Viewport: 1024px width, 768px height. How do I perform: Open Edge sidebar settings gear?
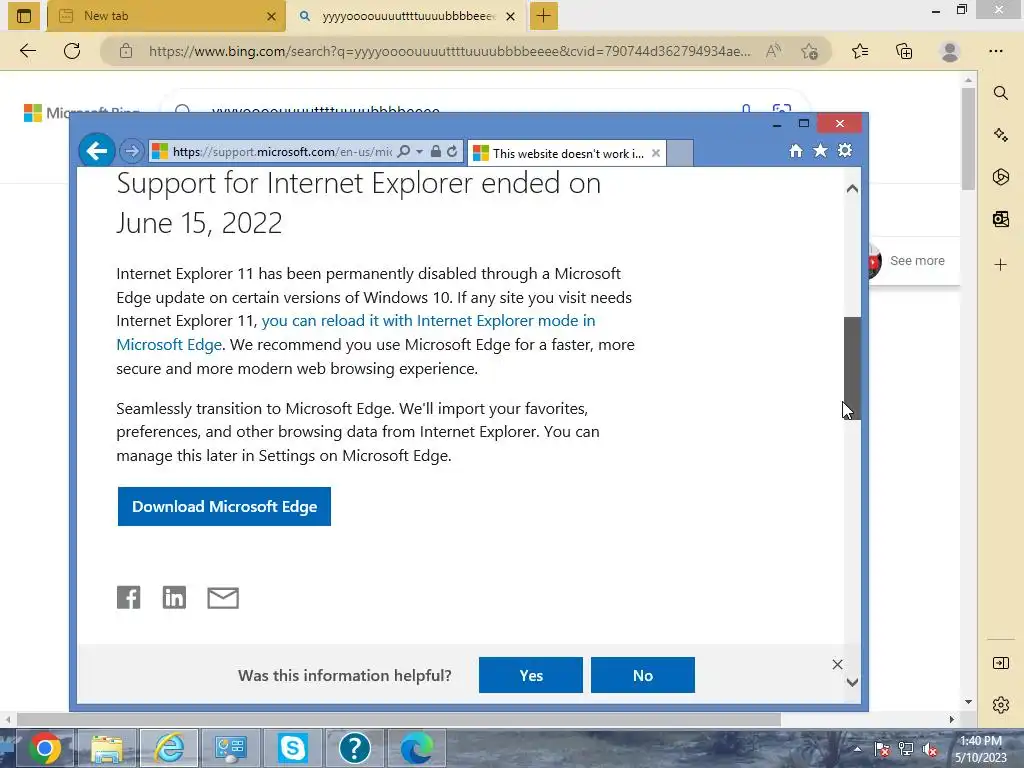pos(1000,705)
